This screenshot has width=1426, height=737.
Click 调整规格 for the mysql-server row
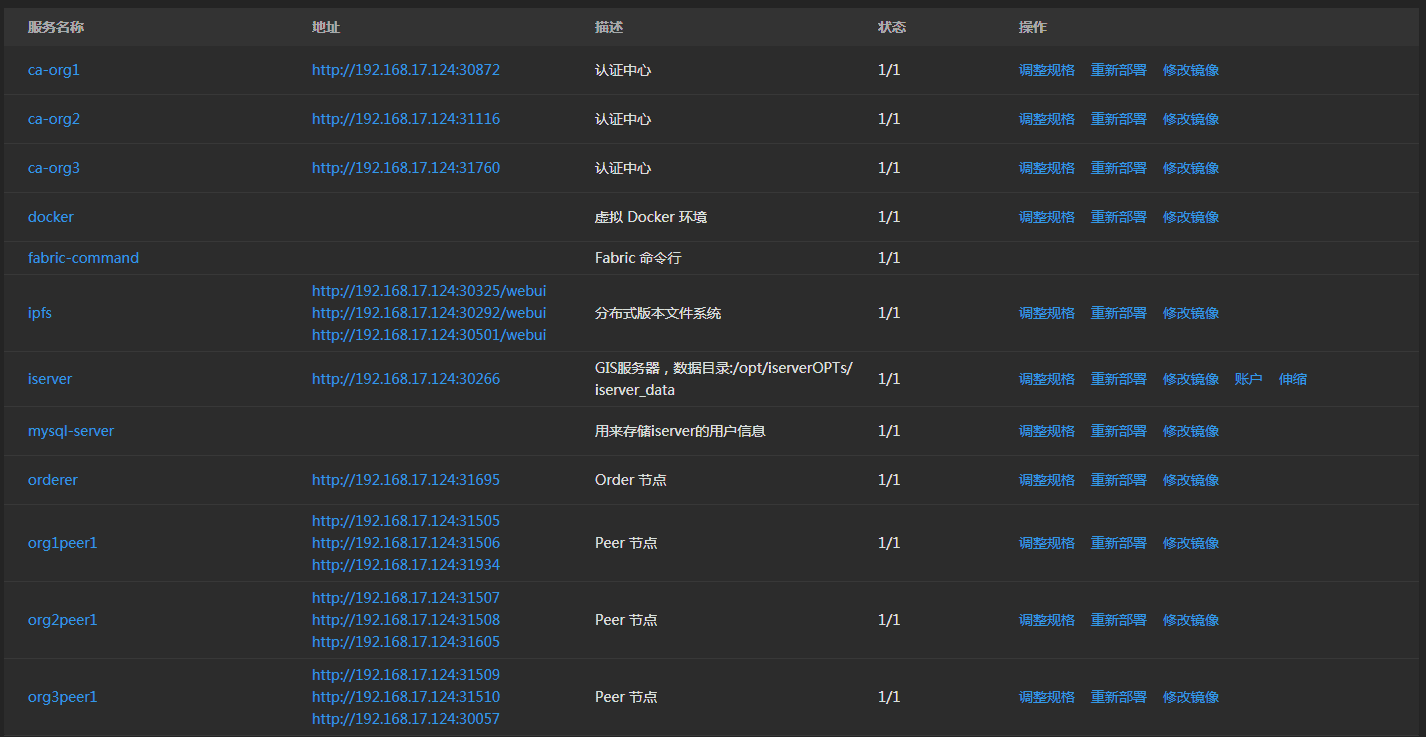tap(1046, 431)
